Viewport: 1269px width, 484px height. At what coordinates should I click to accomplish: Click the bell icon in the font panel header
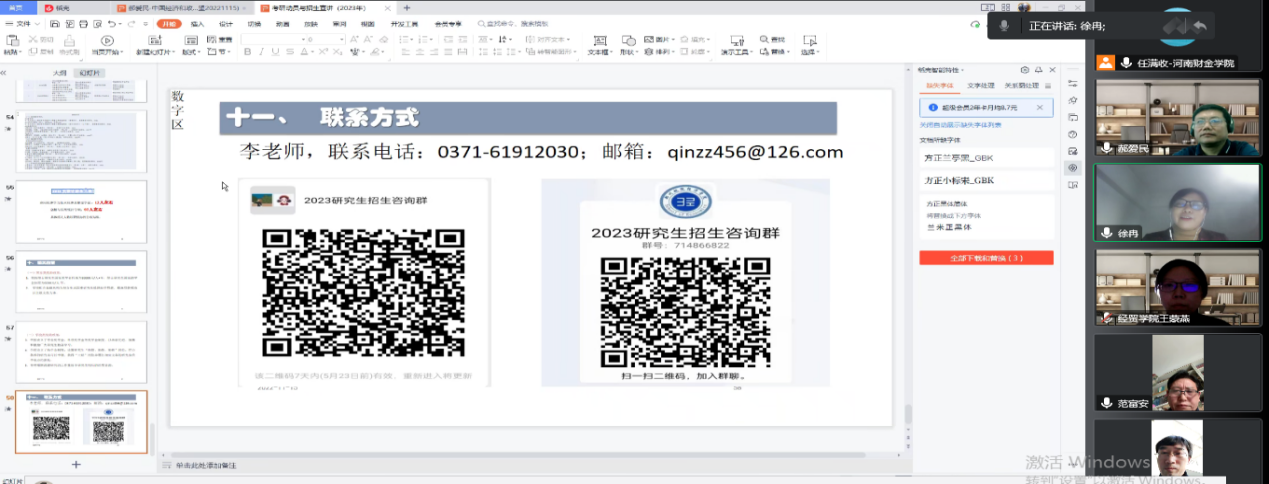click(1038, 70)
